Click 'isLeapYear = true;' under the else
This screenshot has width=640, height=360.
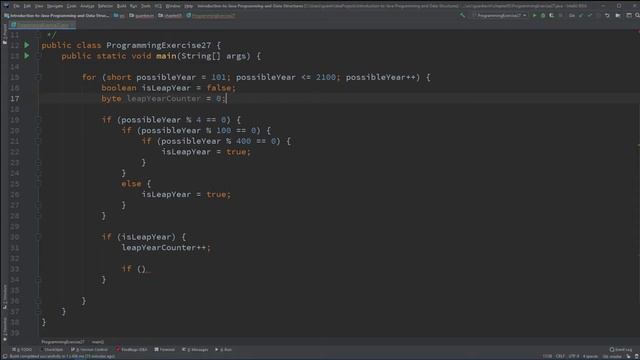(x=186, y=194)
